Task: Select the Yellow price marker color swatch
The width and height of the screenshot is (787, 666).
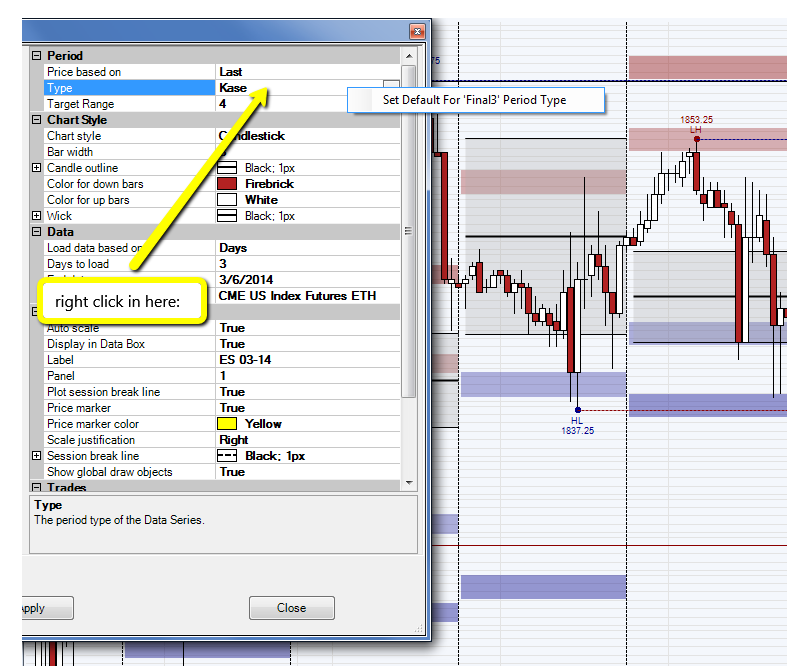Action: pos(227,424)
